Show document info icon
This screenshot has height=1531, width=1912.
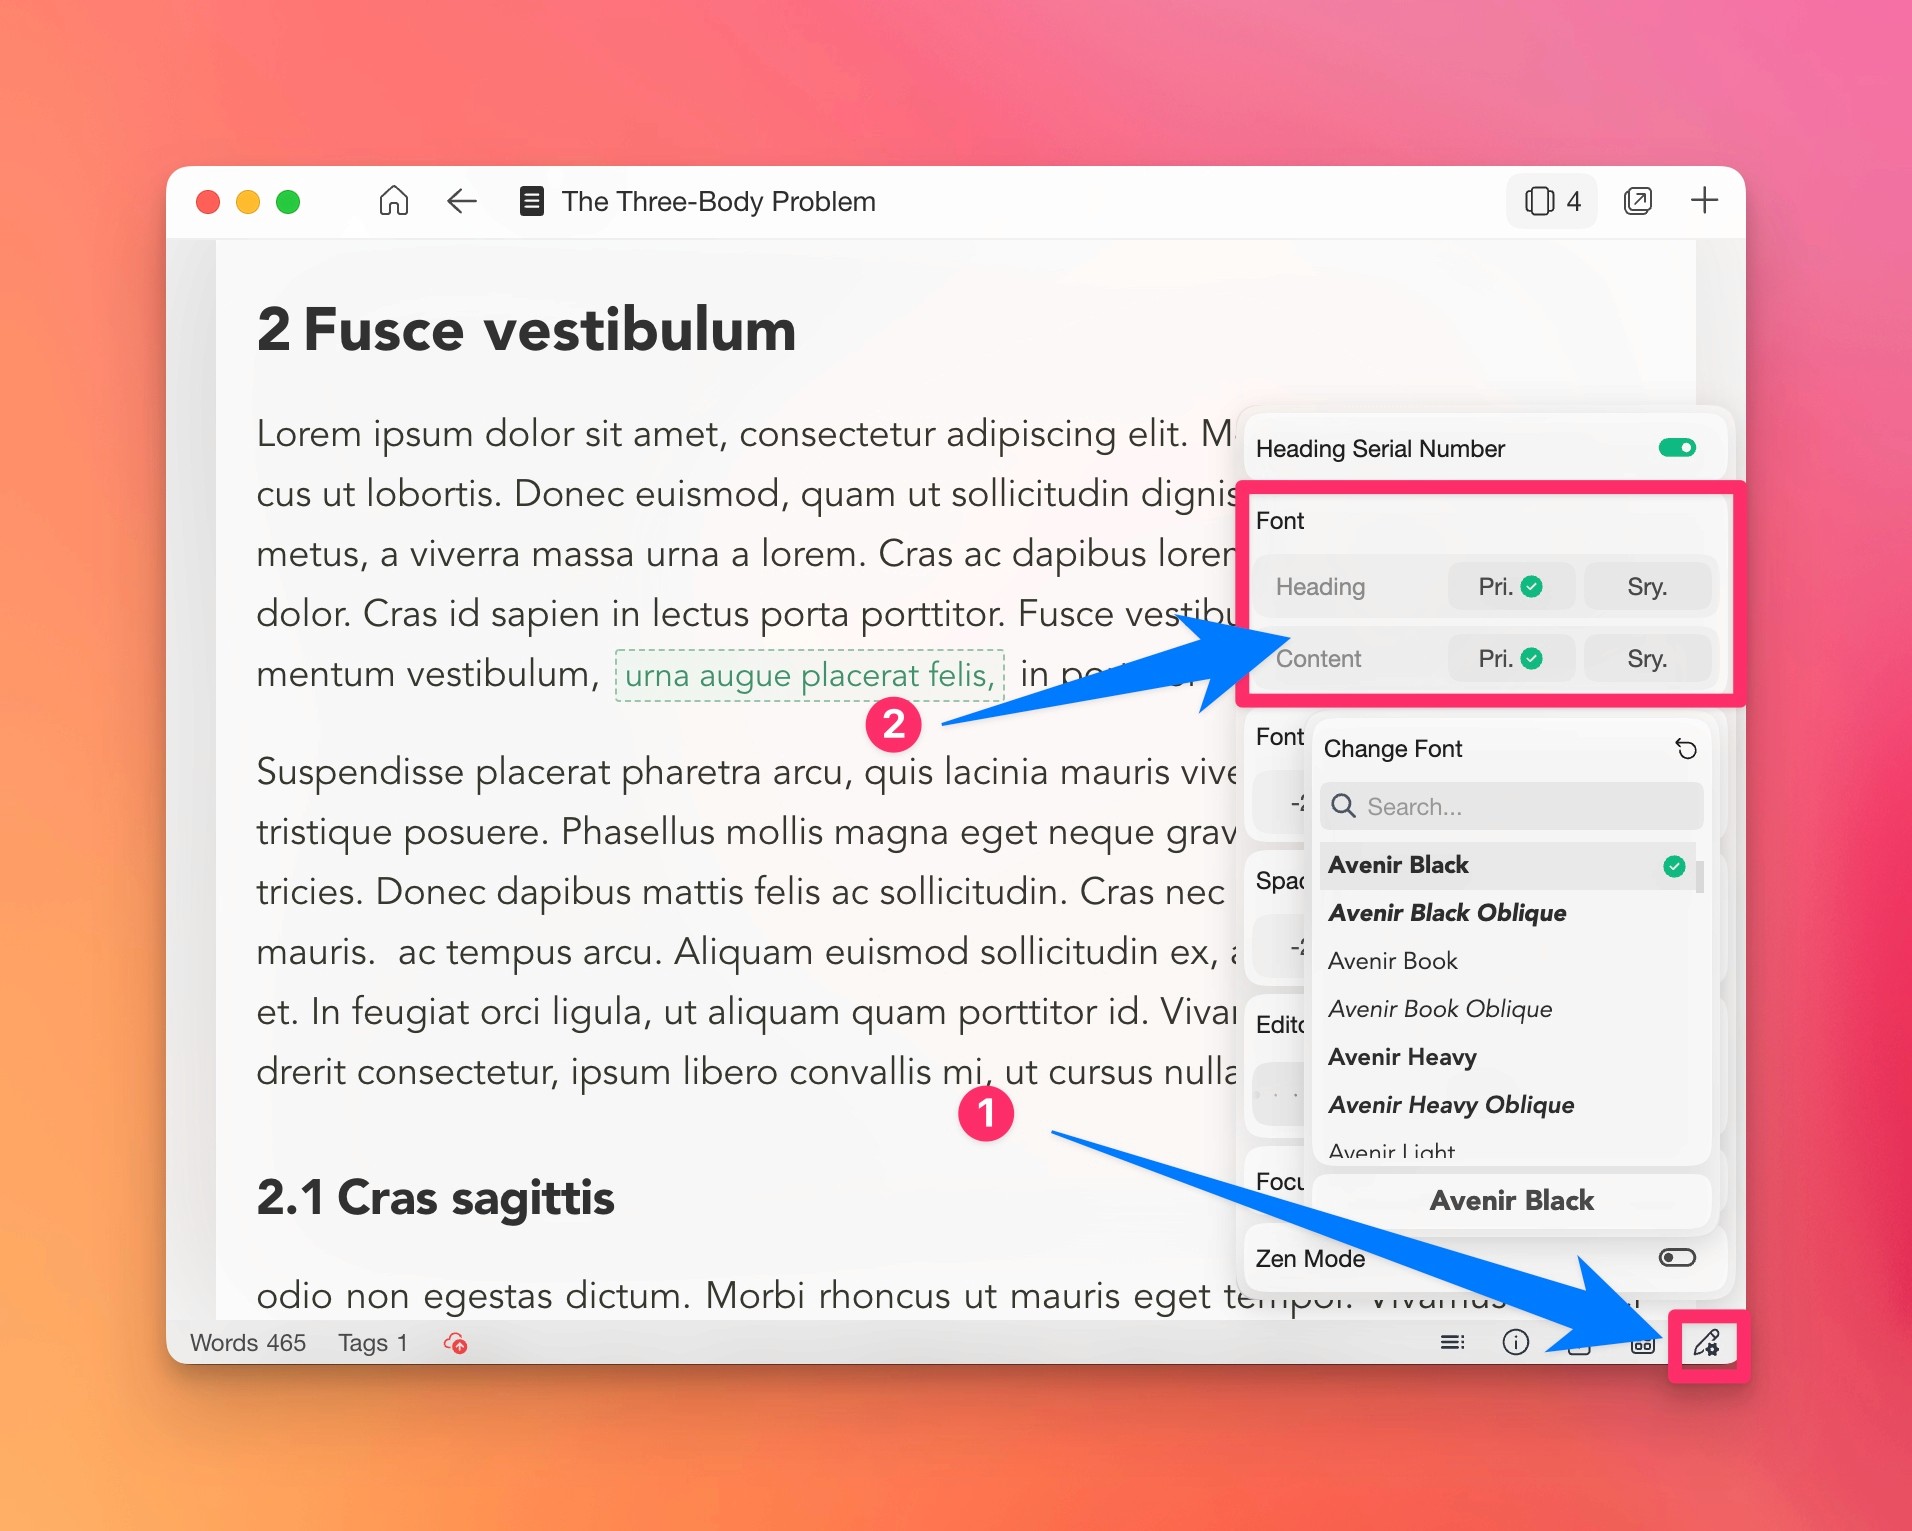point(1516,1342)
